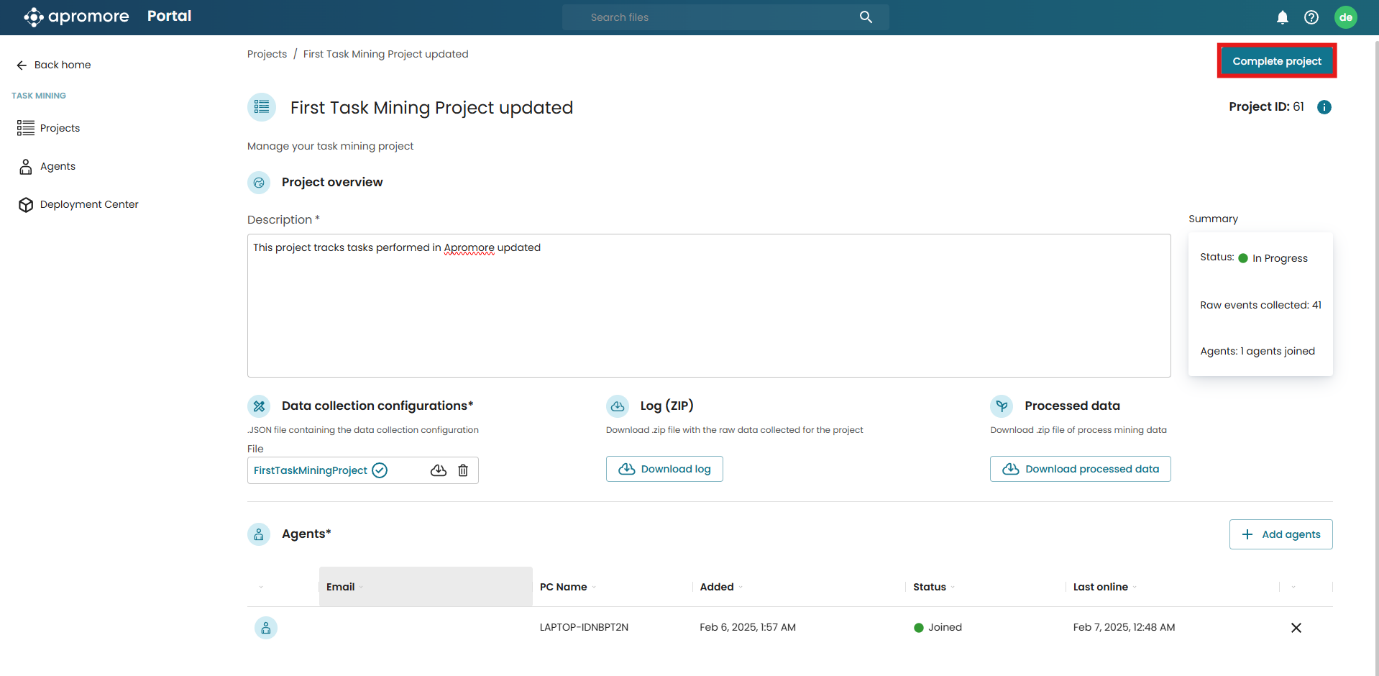Go to Deployment Center in sidebar

(x=88, y=204)
